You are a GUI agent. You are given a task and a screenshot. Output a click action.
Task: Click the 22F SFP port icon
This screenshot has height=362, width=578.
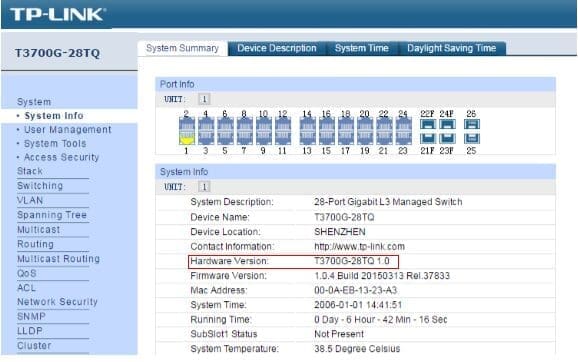428,124
